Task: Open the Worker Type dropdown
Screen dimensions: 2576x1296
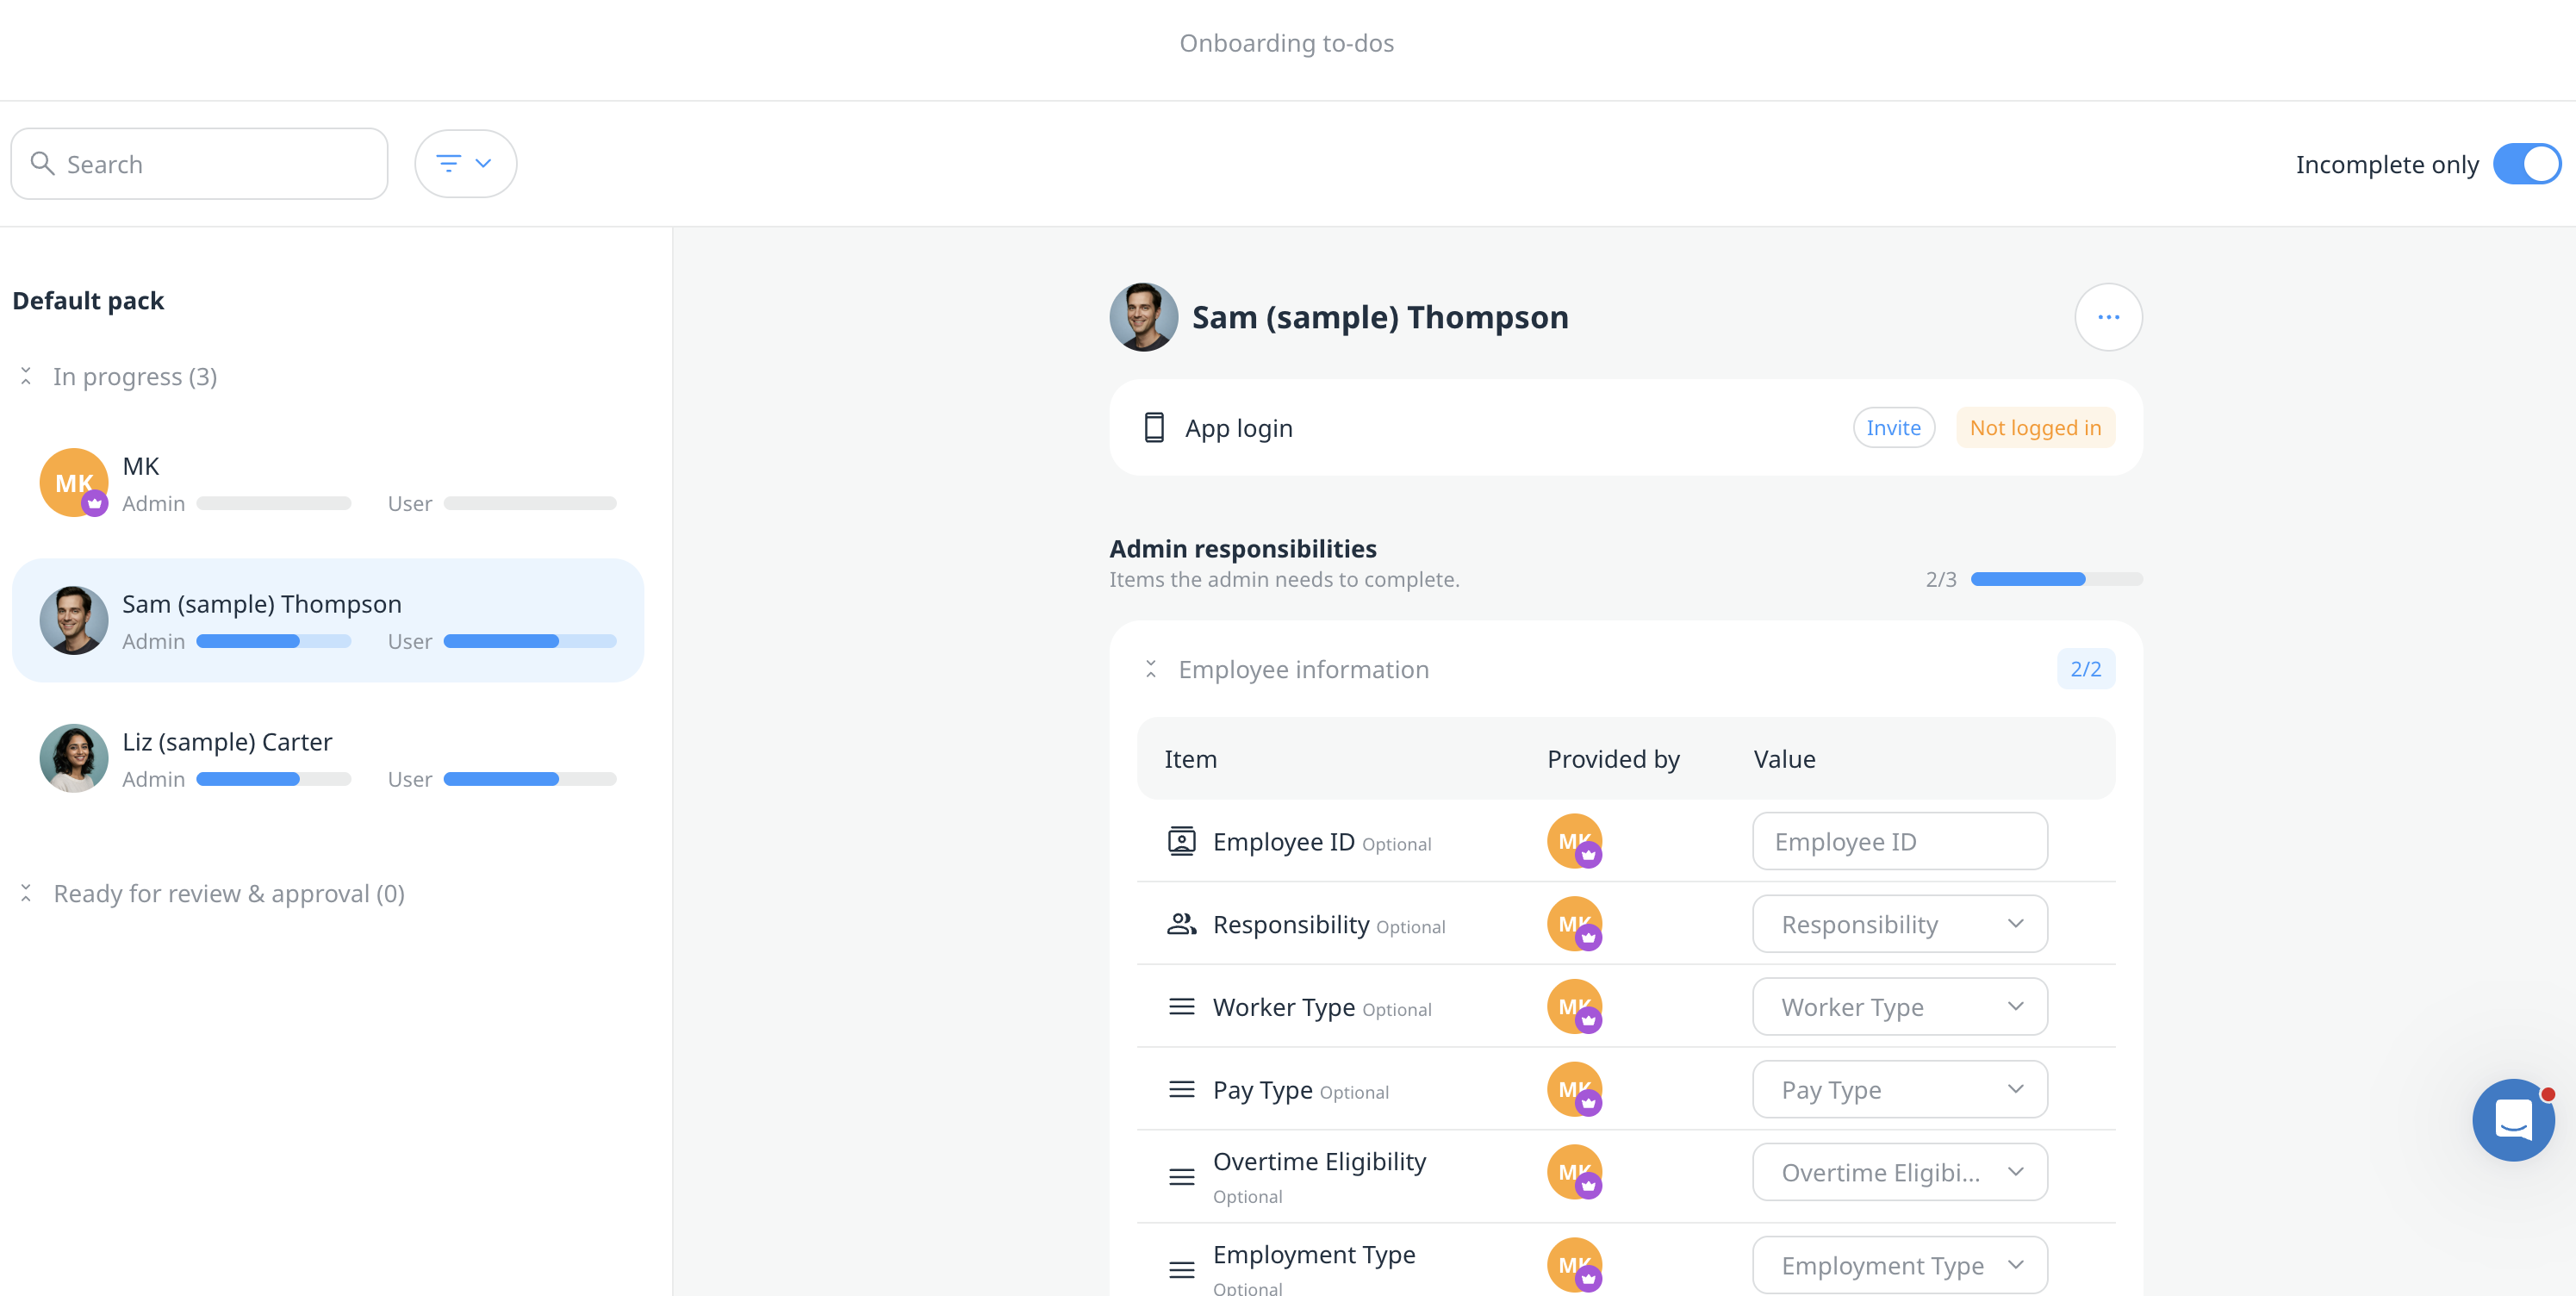Action: tap(1900, 1006)
